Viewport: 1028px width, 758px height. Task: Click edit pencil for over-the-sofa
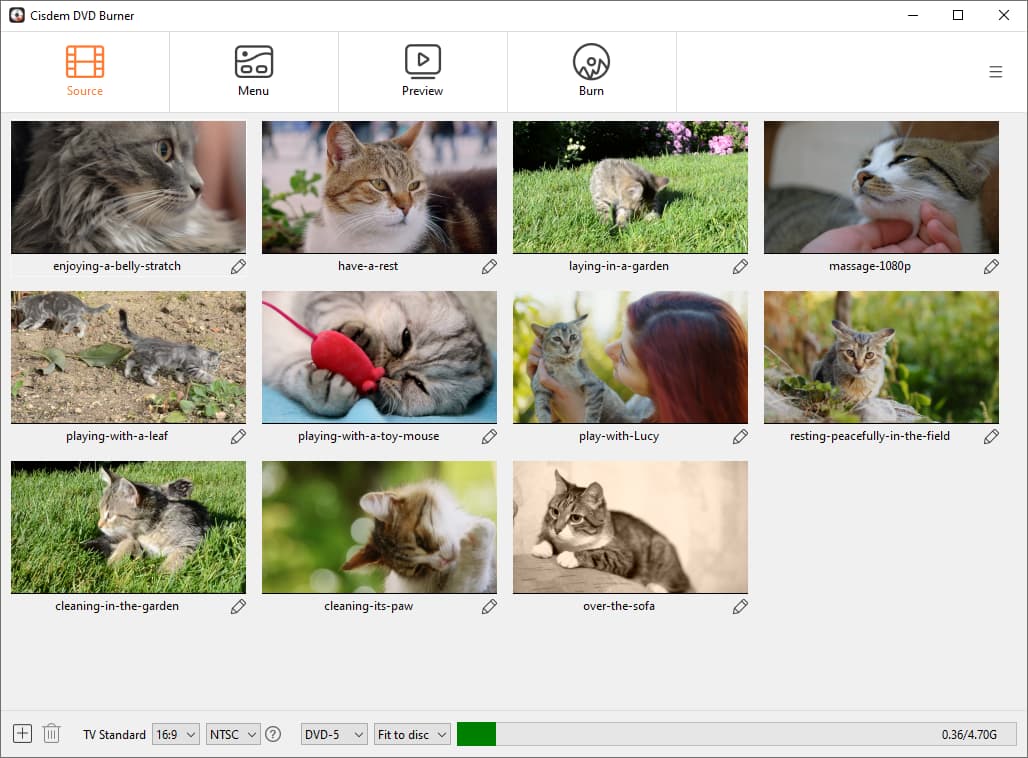pos(740,607)
